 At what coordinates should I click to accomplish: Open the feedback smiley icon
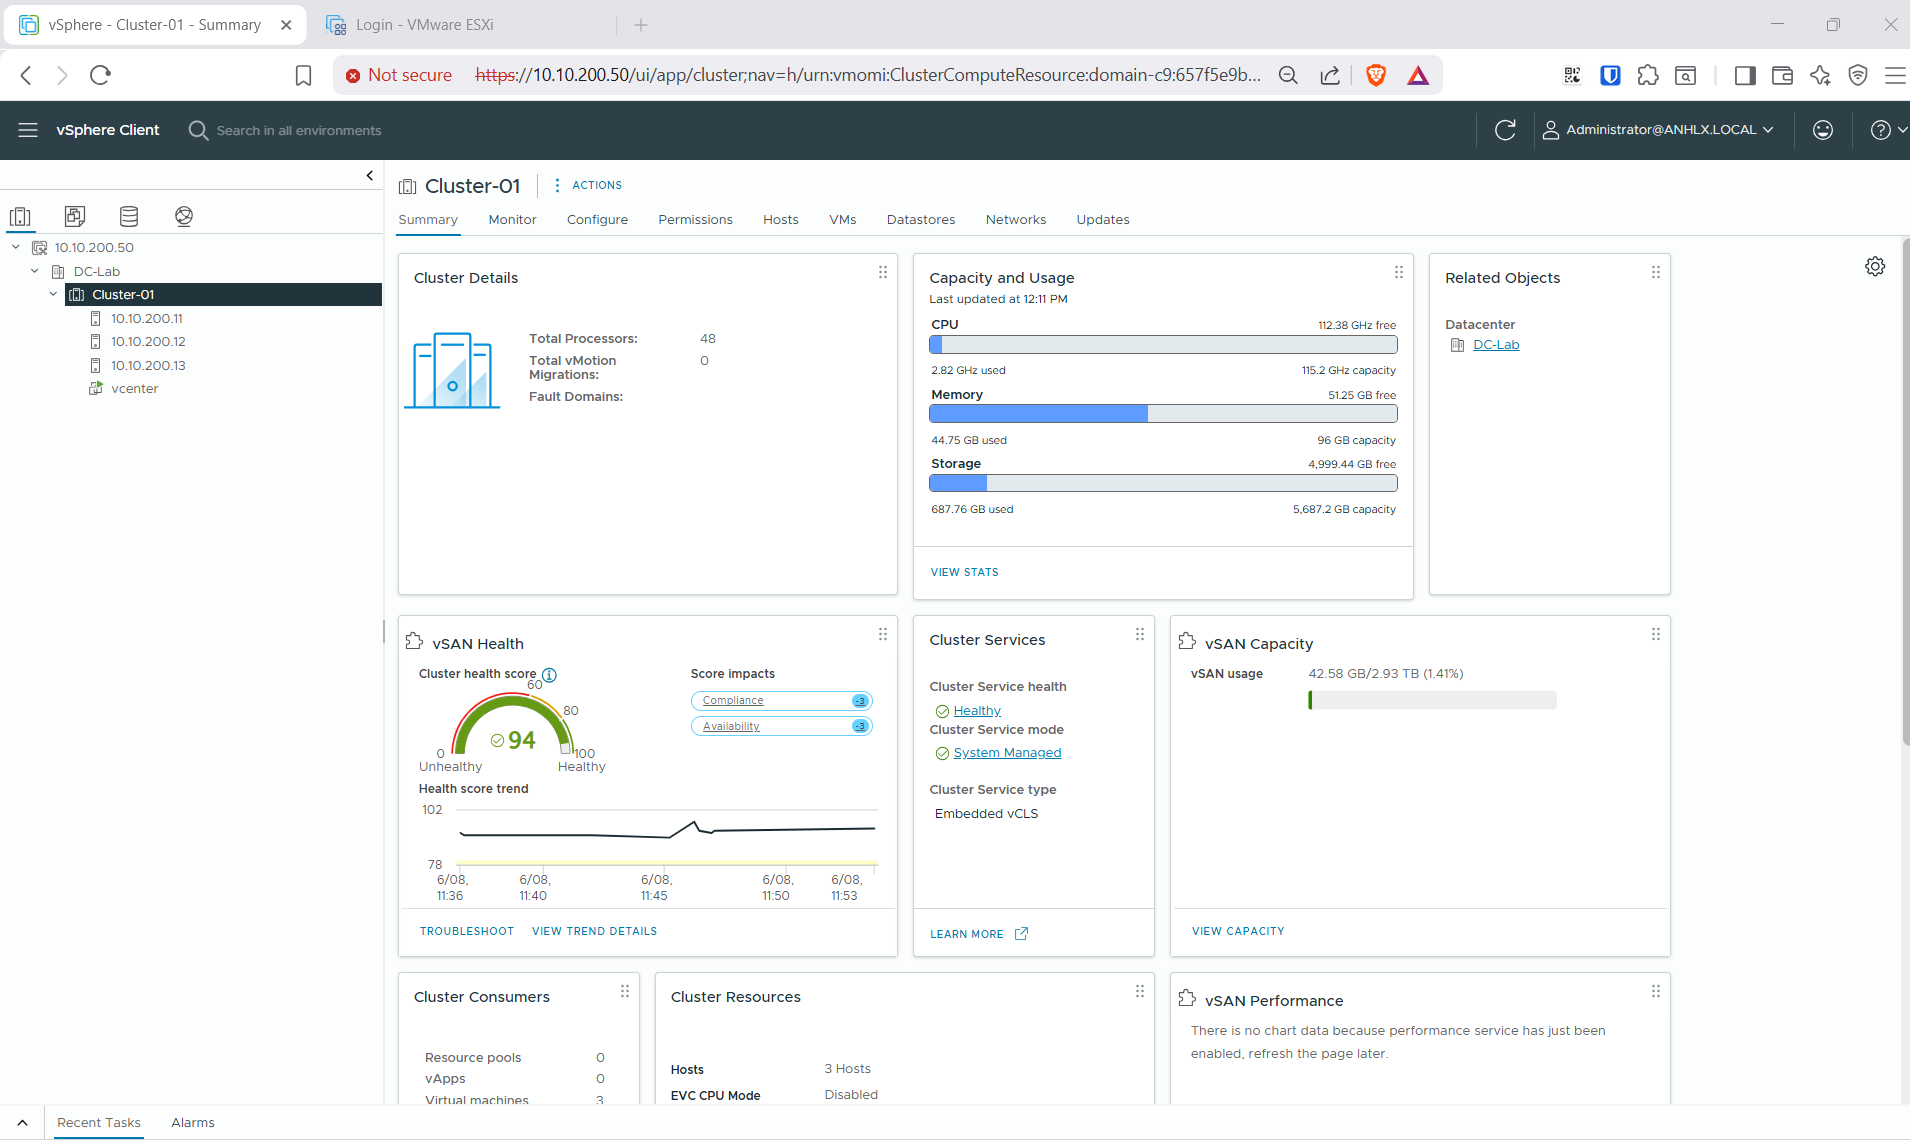[x=1823, y=130]
